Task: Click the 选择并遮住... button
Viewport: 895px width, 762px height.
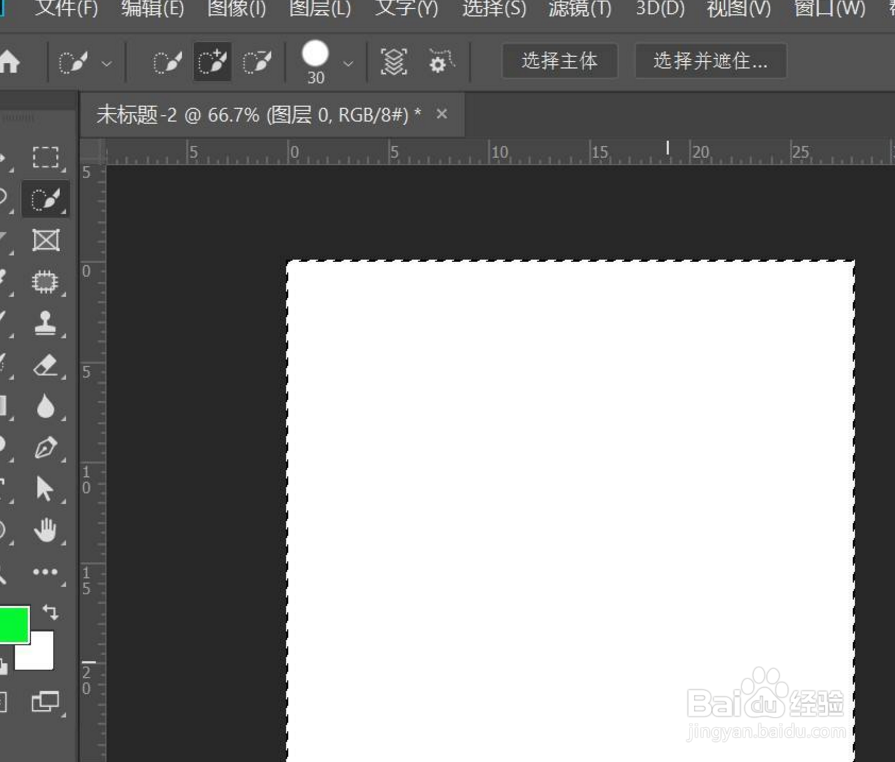Action: [711, 61]
